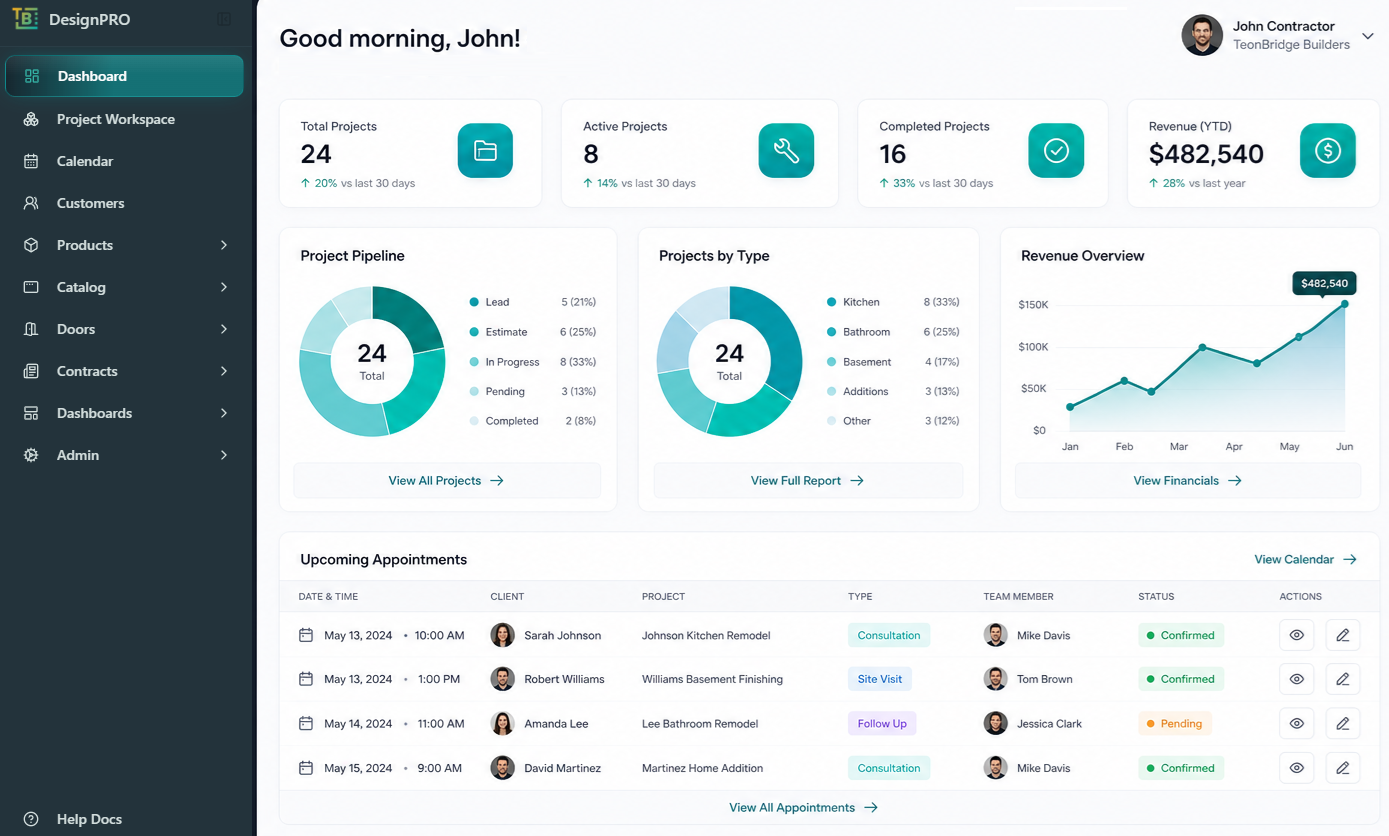The width and height of the screenshot is (1389, 836).
Task: Expand the Contracts submenu chevron
Action: click(x=224, y=371)
